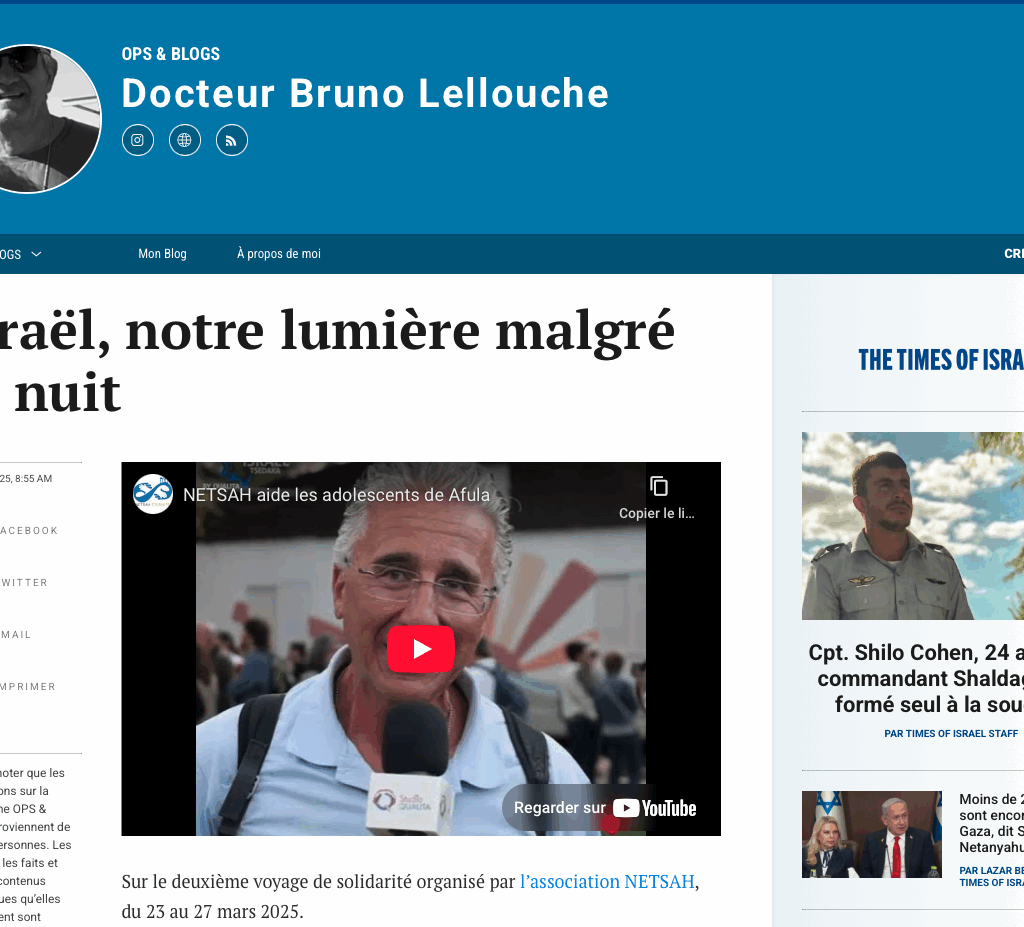Open the RSS feed icon
This screenshot has height=927, width=1024.
point(232,140)
